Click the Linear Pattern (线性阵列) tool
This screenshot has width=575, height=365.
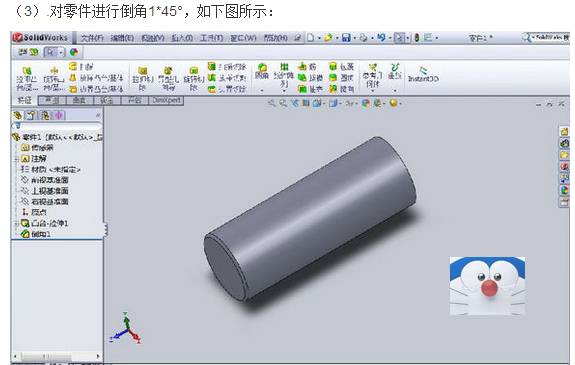point(284,75)
